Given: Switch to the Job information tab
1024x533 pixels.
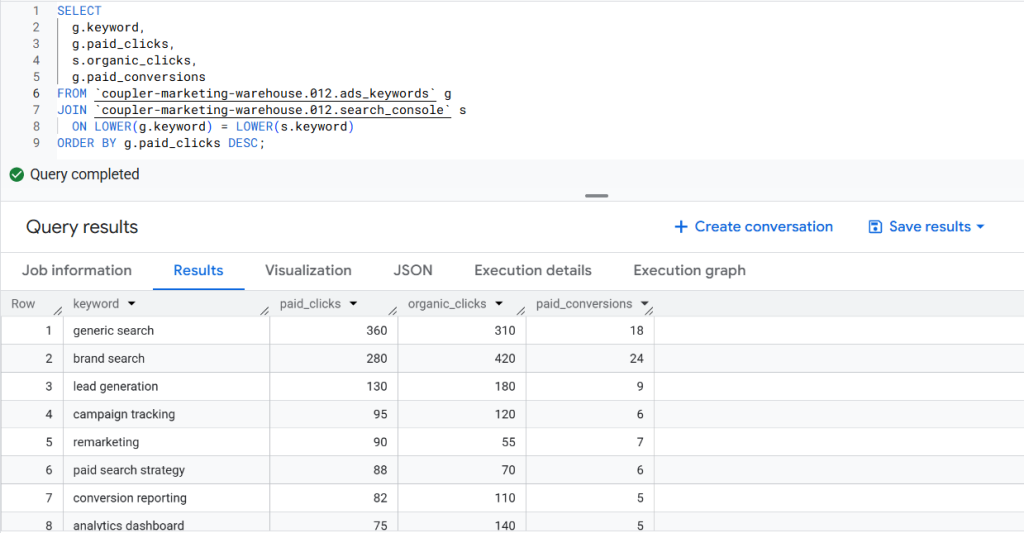Looking at the screenshot, I should click(x=77, y=270).
